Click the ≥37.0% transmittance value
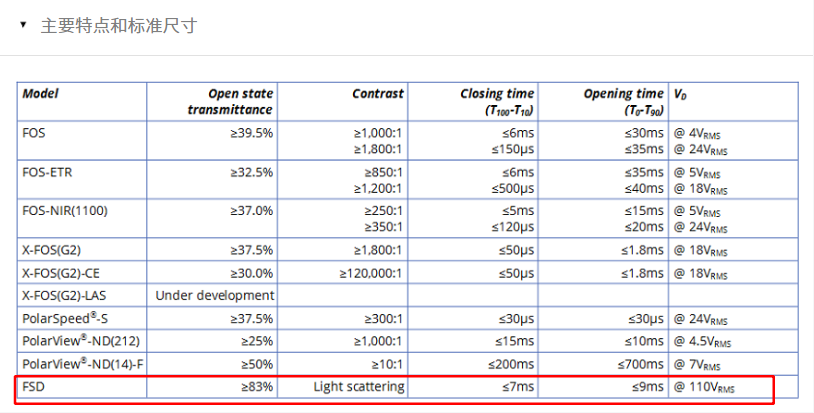The height and width of the screenshot is (413, 814). tap(252, 211)
